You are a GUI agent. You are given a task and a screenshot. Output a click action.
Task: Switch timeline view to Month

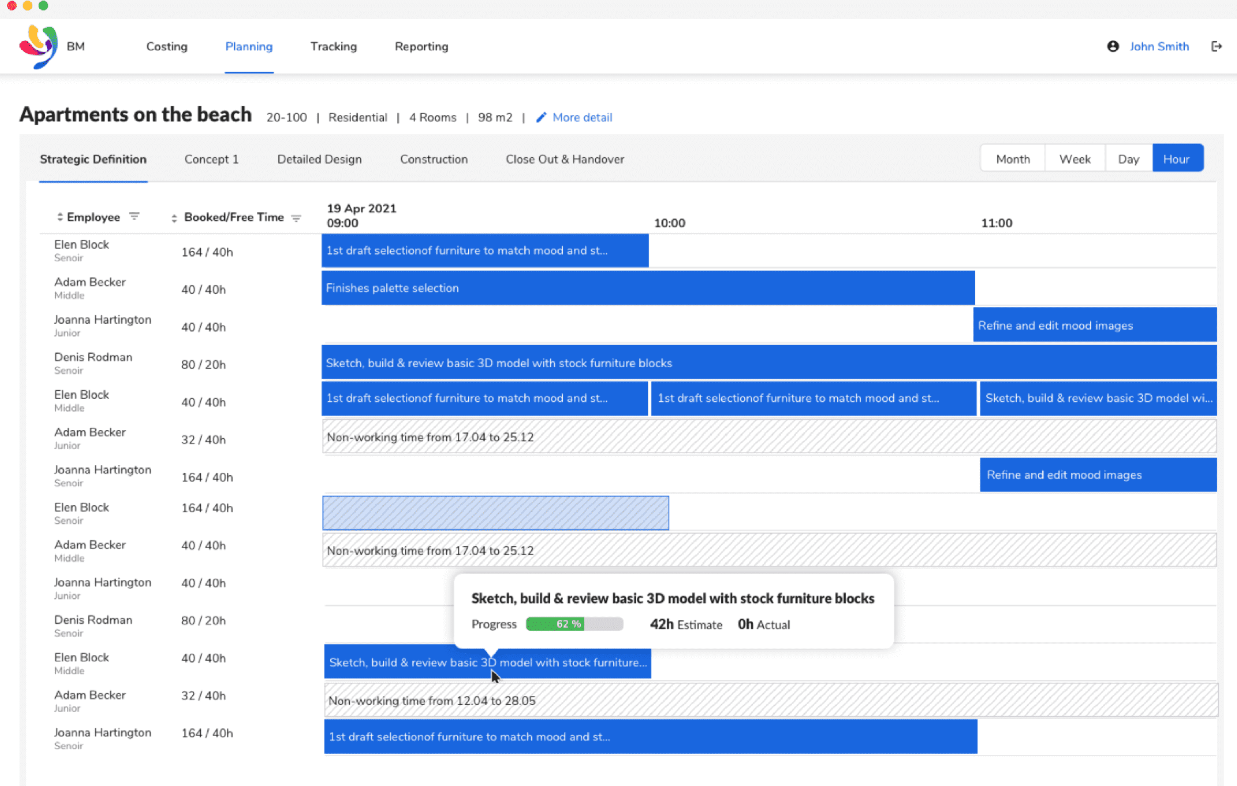(x=1013, y=159)
